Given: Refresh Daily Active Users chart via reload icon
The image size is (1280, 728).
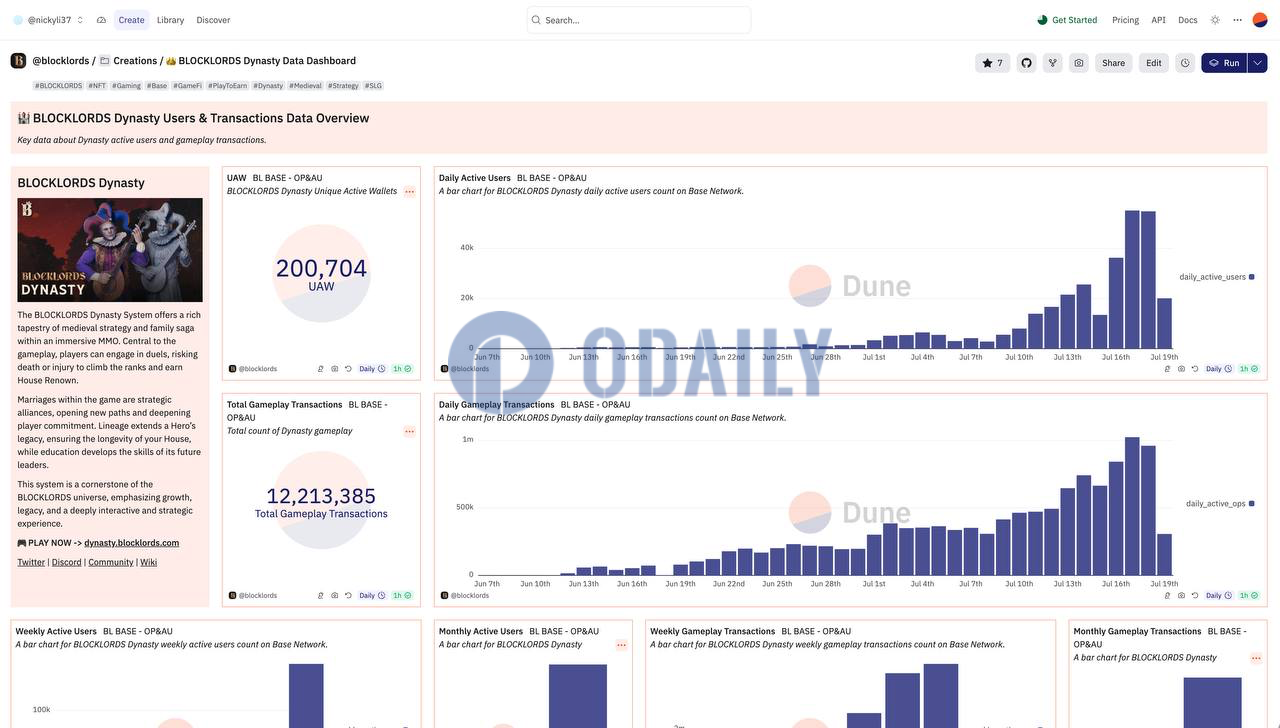Looking at the screenshot, I should [x=1195, y=369].
